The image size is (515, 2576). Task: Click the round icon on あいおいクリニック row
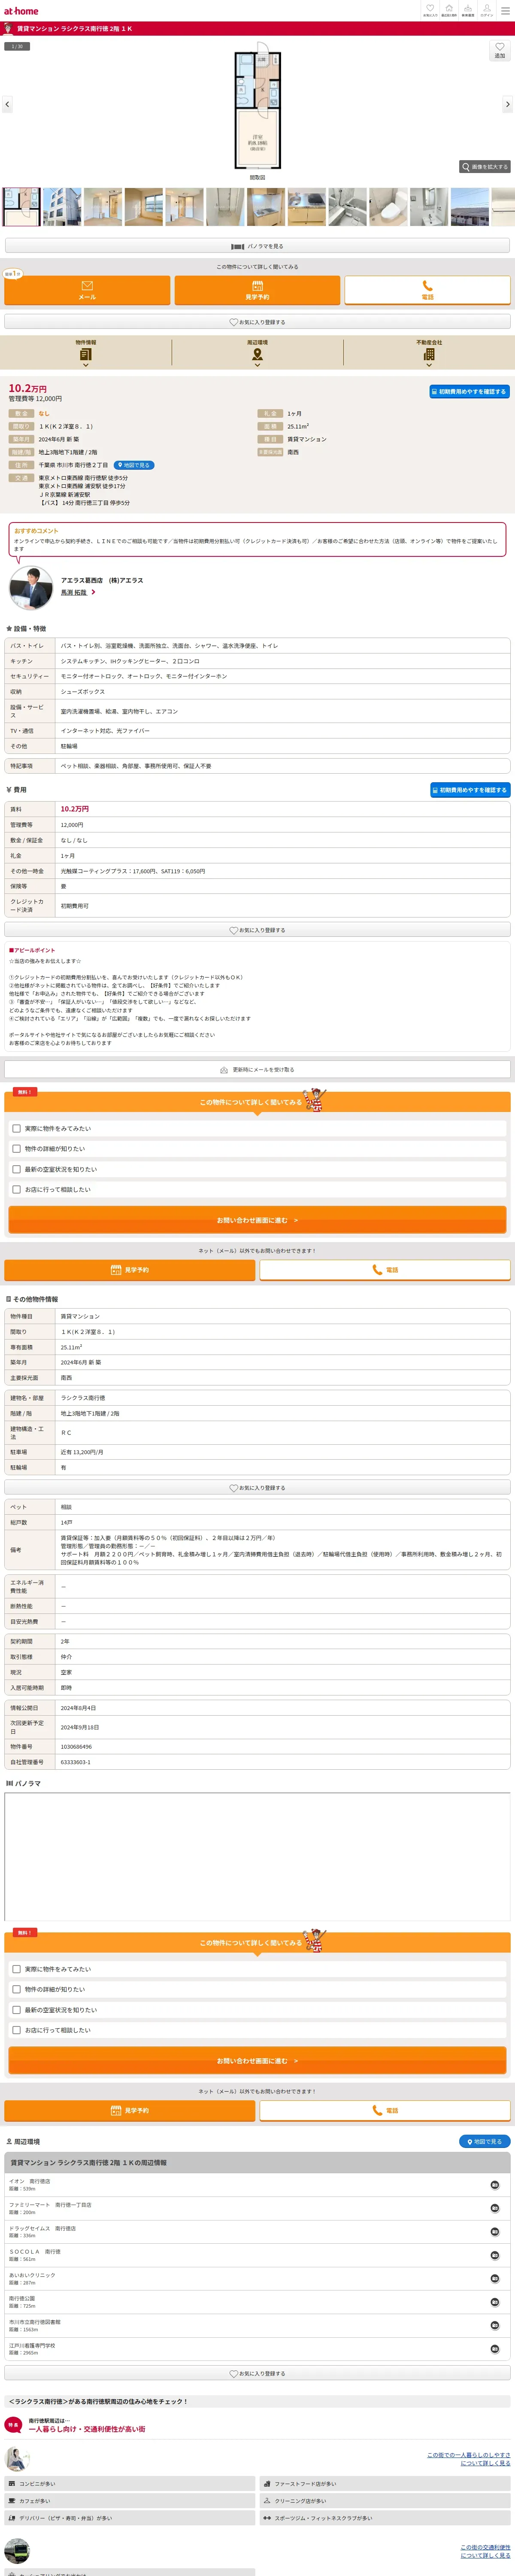coord(495,2279)
